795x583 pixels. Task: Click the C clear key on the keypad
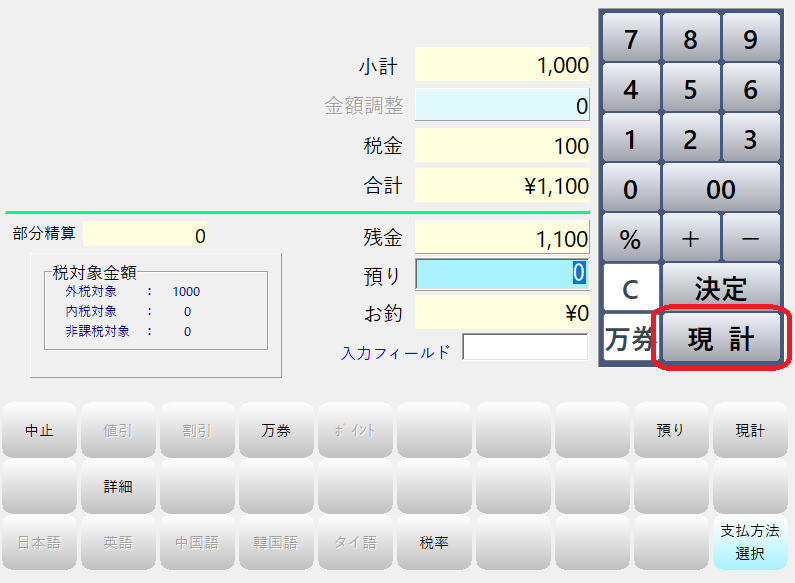point(630,289)
